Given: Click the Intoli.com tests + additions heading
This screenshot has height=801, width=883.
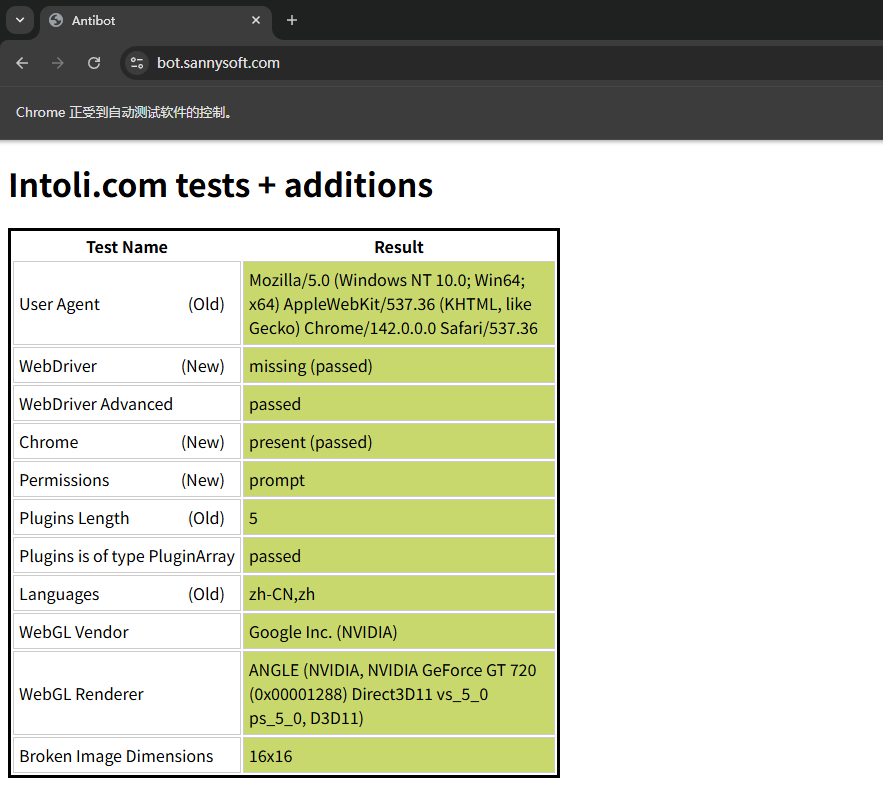Looking at the screenshot, I should tap(220, 185).
